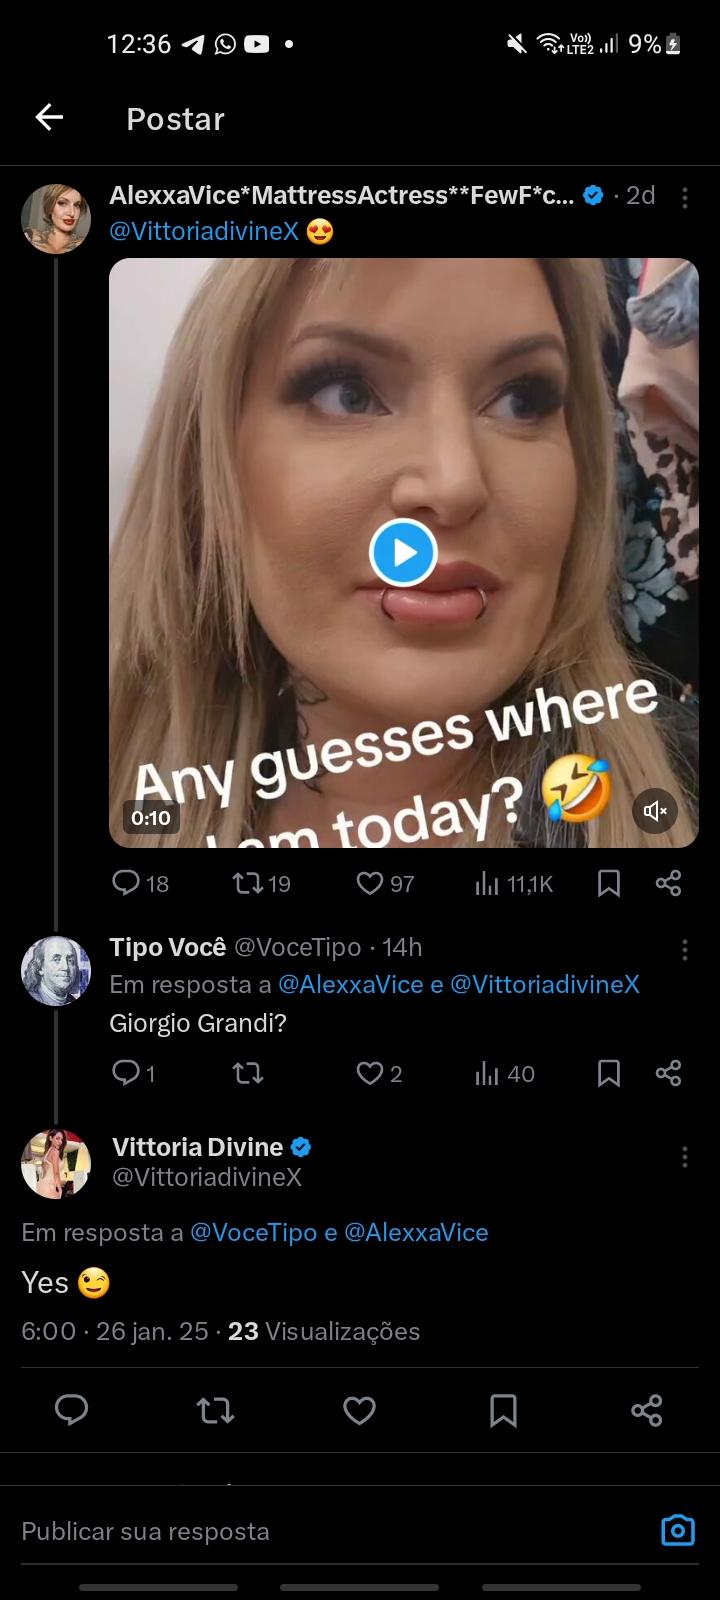The image size is (720, 1600).
Task: Repost AlexxaVice's video post
Action: point(247,883)
